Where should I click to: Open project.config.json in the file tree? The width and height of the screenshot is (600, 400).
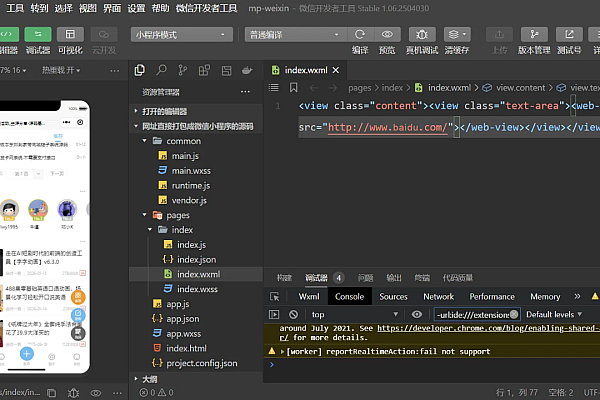201,363
